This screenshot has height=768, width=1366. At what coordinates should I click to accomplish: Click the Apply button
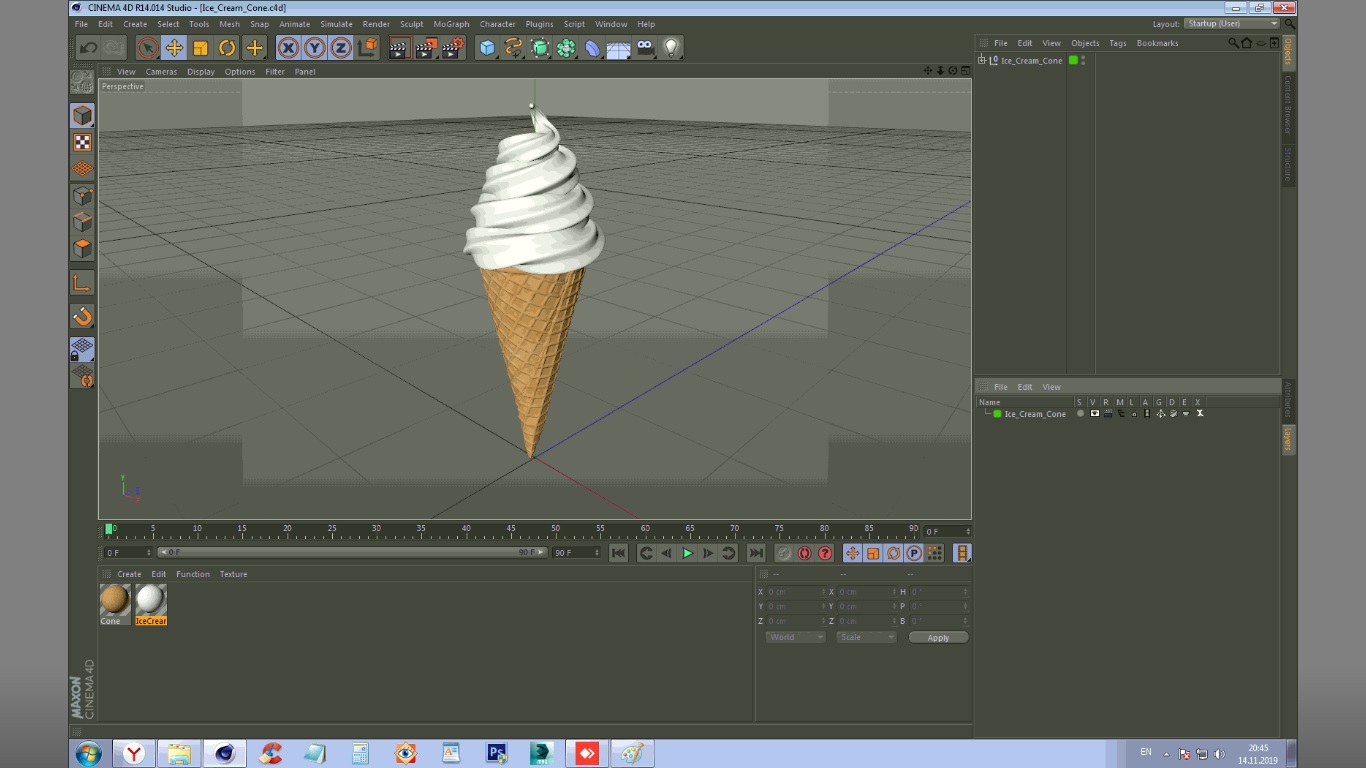point(938,638)
